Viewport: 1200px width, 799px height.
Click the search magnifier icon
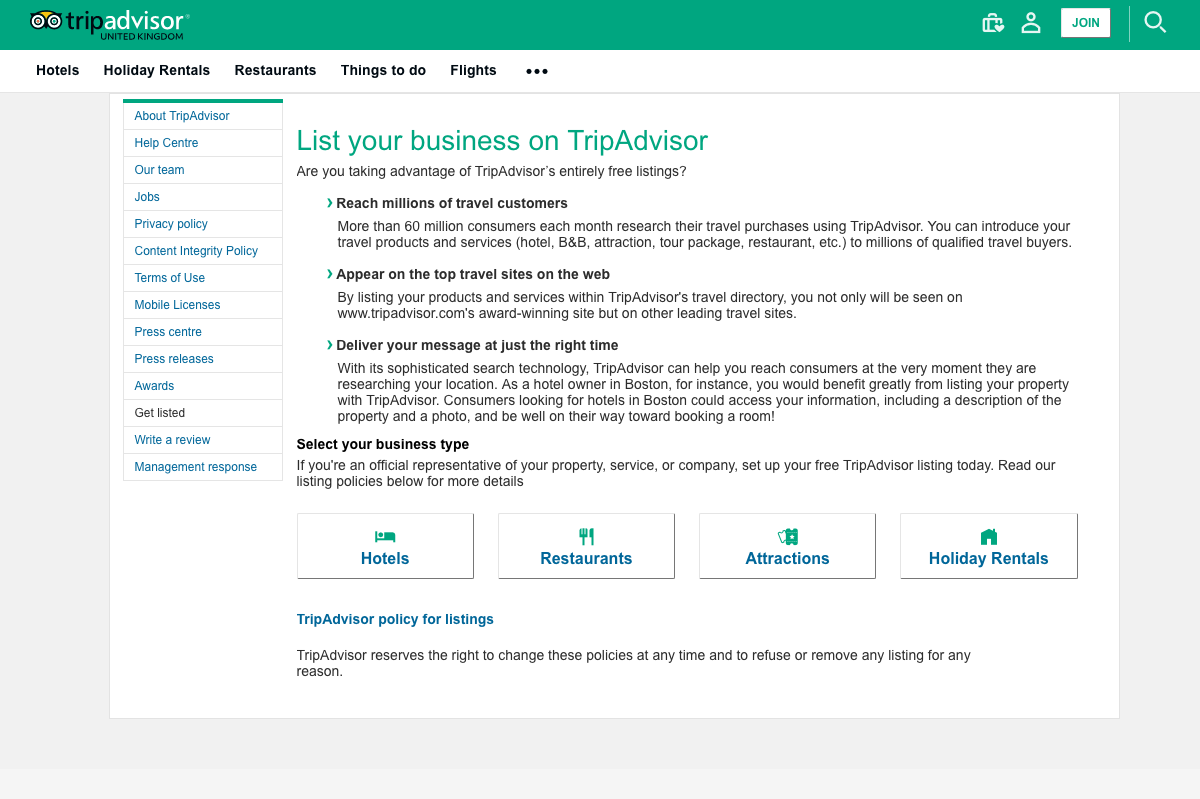point(1155,22)
